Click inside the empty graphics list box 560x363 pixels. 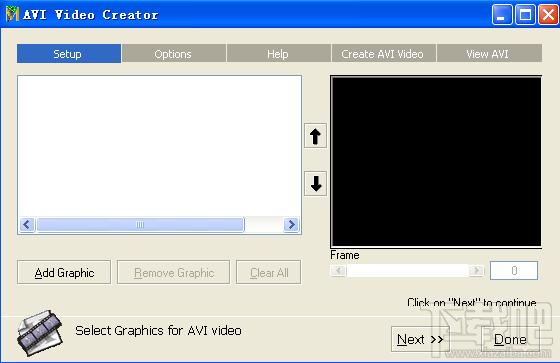click(x=159, y=146)
